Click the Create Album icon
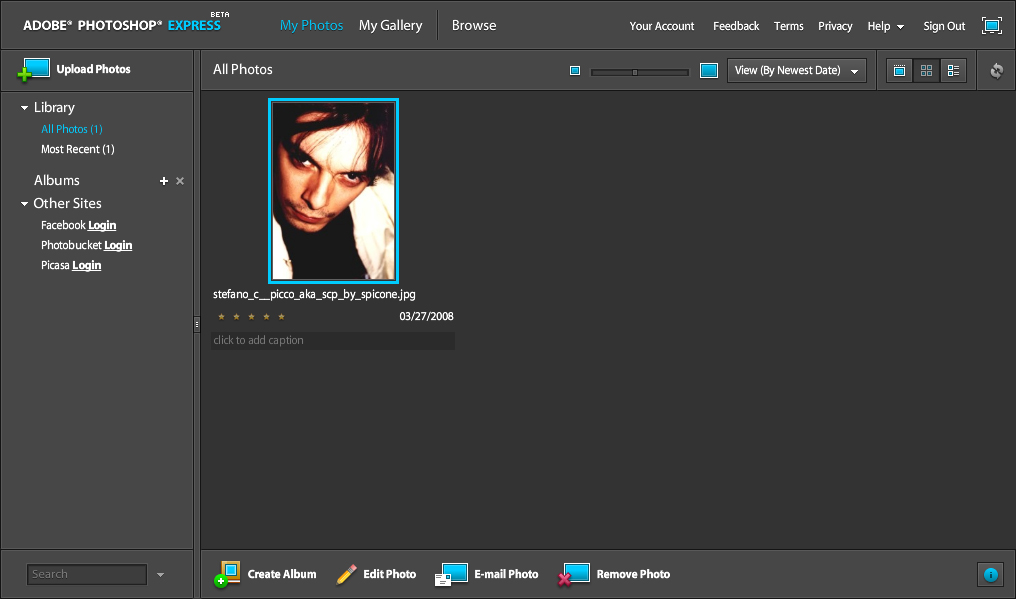The height and width of the screenshot is (599, 1016). click(227, 574)
